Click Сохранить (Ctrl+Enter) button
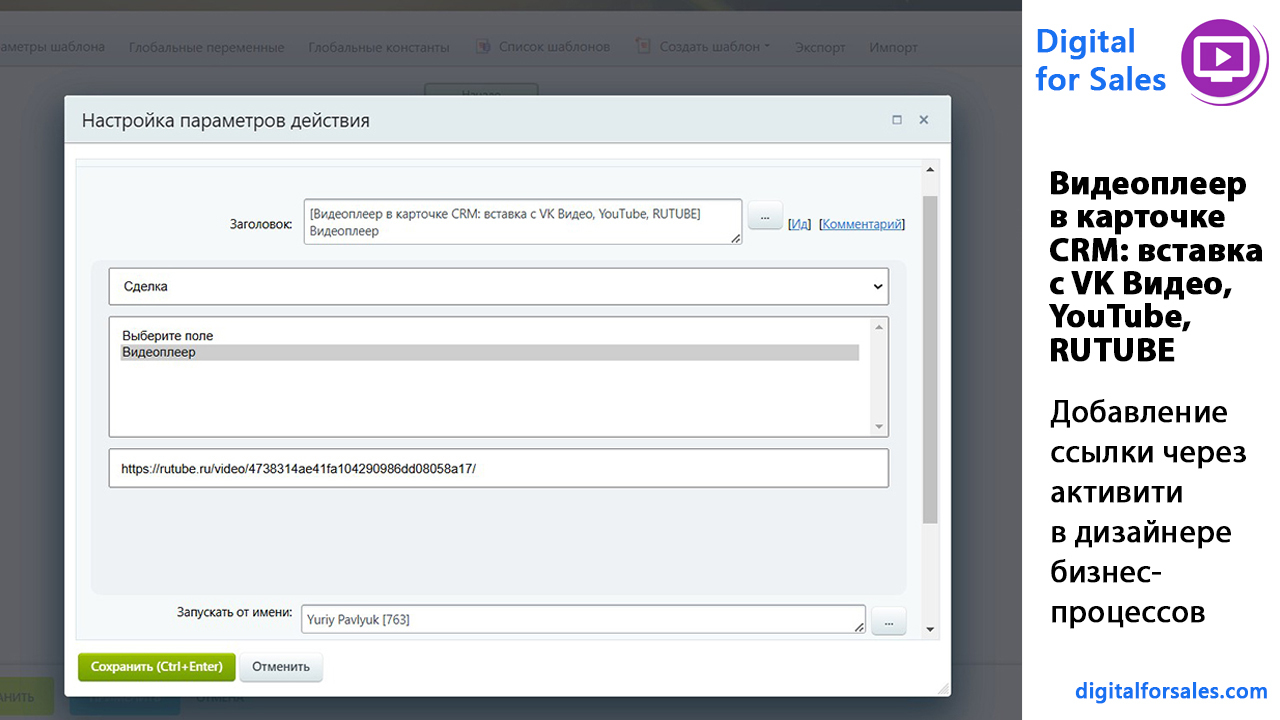The width and height of the screenshot is (1280, 720). (157, 667)
